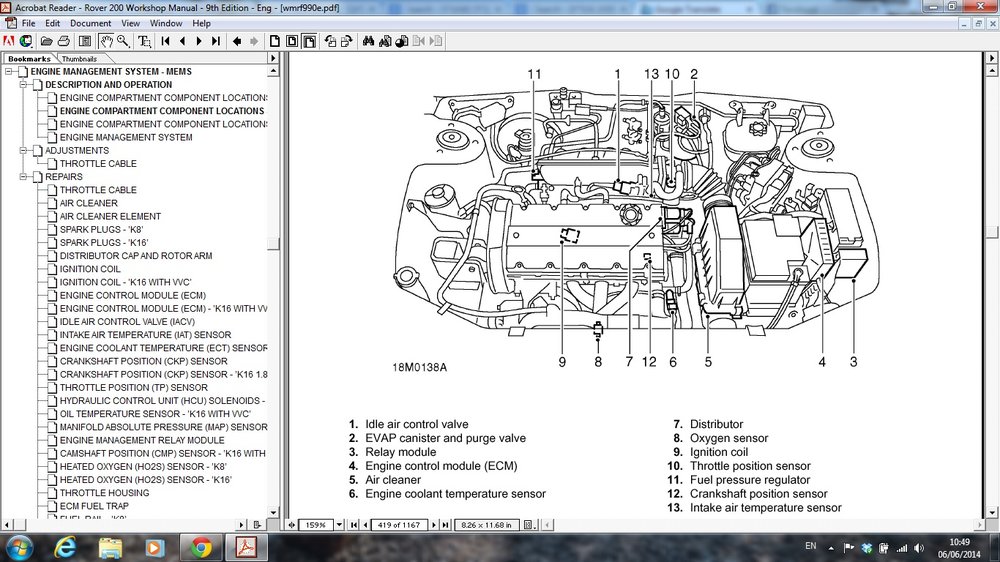
Task: Open the web browser toolbar icon
Action: point(26,41)
